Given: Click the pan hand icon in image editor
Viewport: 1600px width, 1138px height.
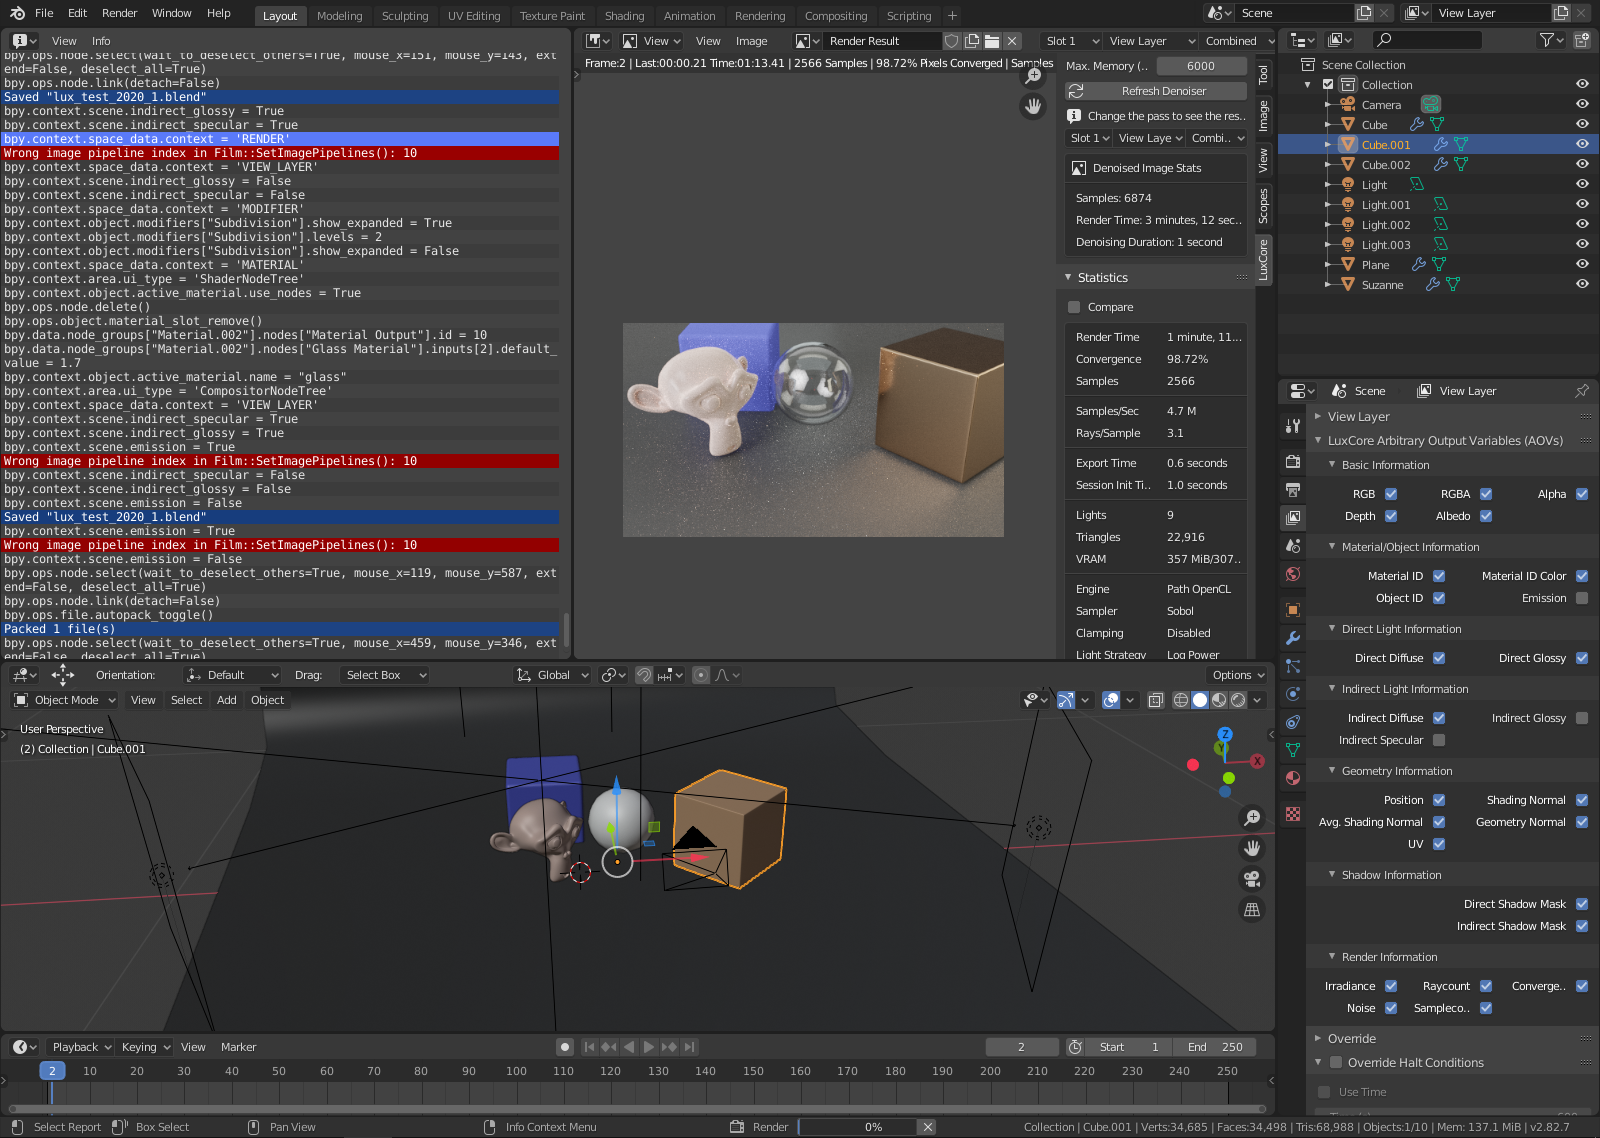Looking at the screenshot, I should (x=1033, y=106).
